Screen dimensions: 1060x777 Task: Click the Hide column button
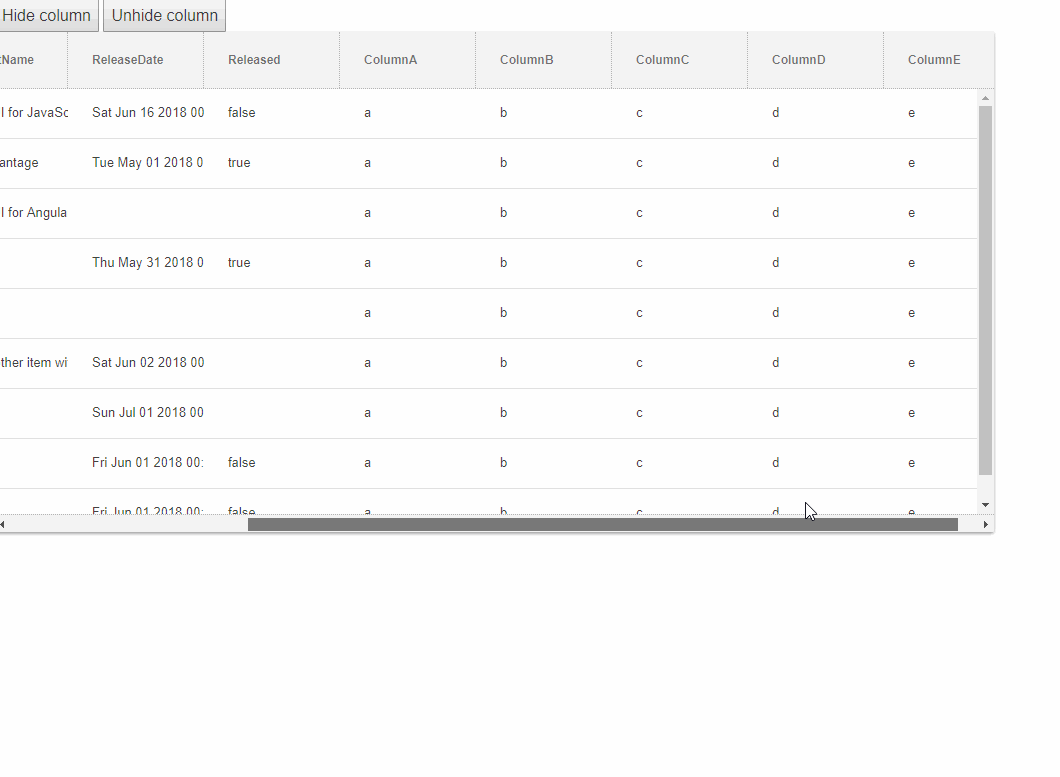48,15
